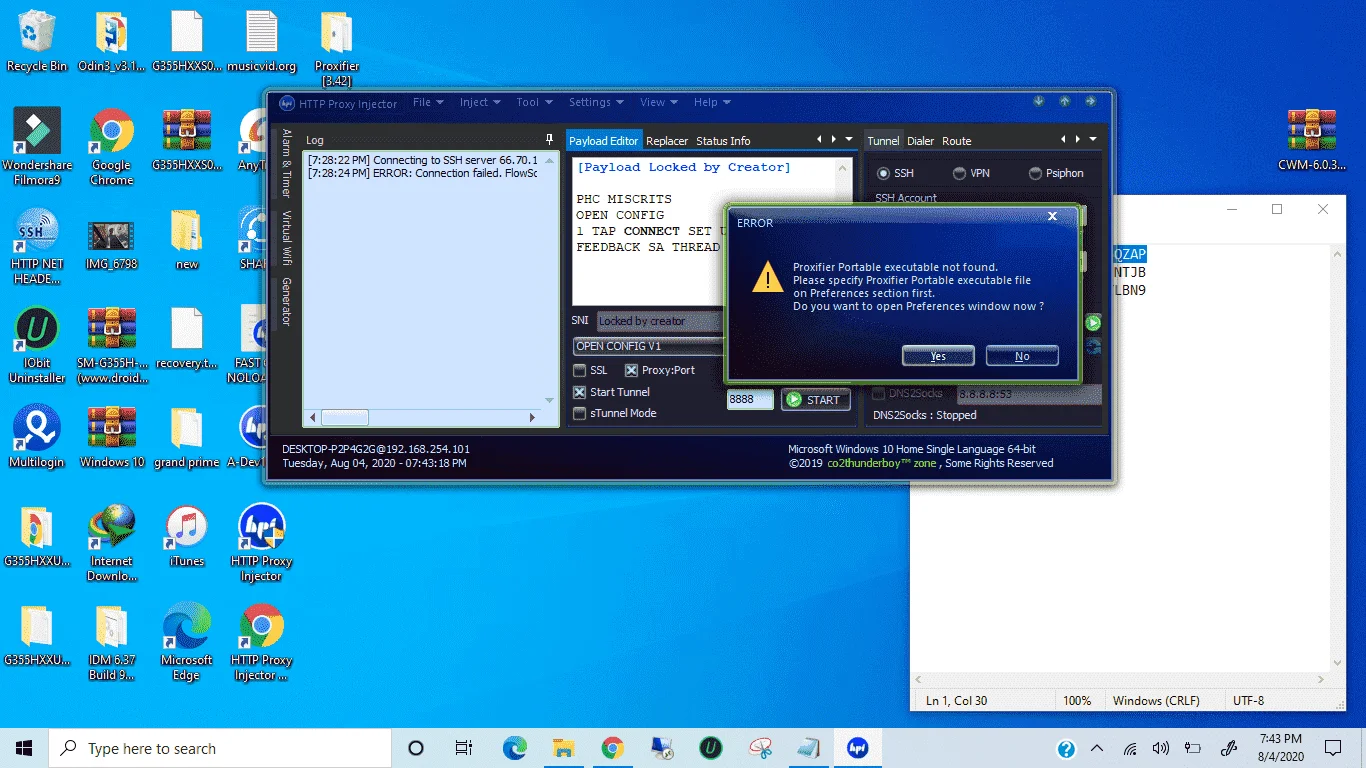Toggle the Start Tunnel checkbox
The image size is (1366, 768).
579,392
